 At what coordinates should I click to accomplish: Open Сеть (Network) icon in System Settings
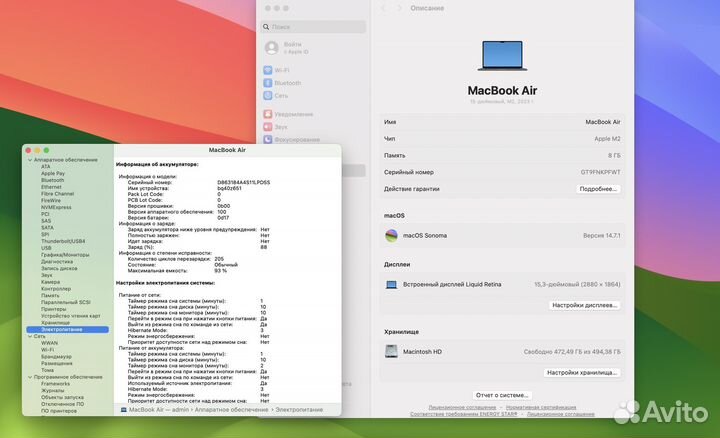click(268, 95)
